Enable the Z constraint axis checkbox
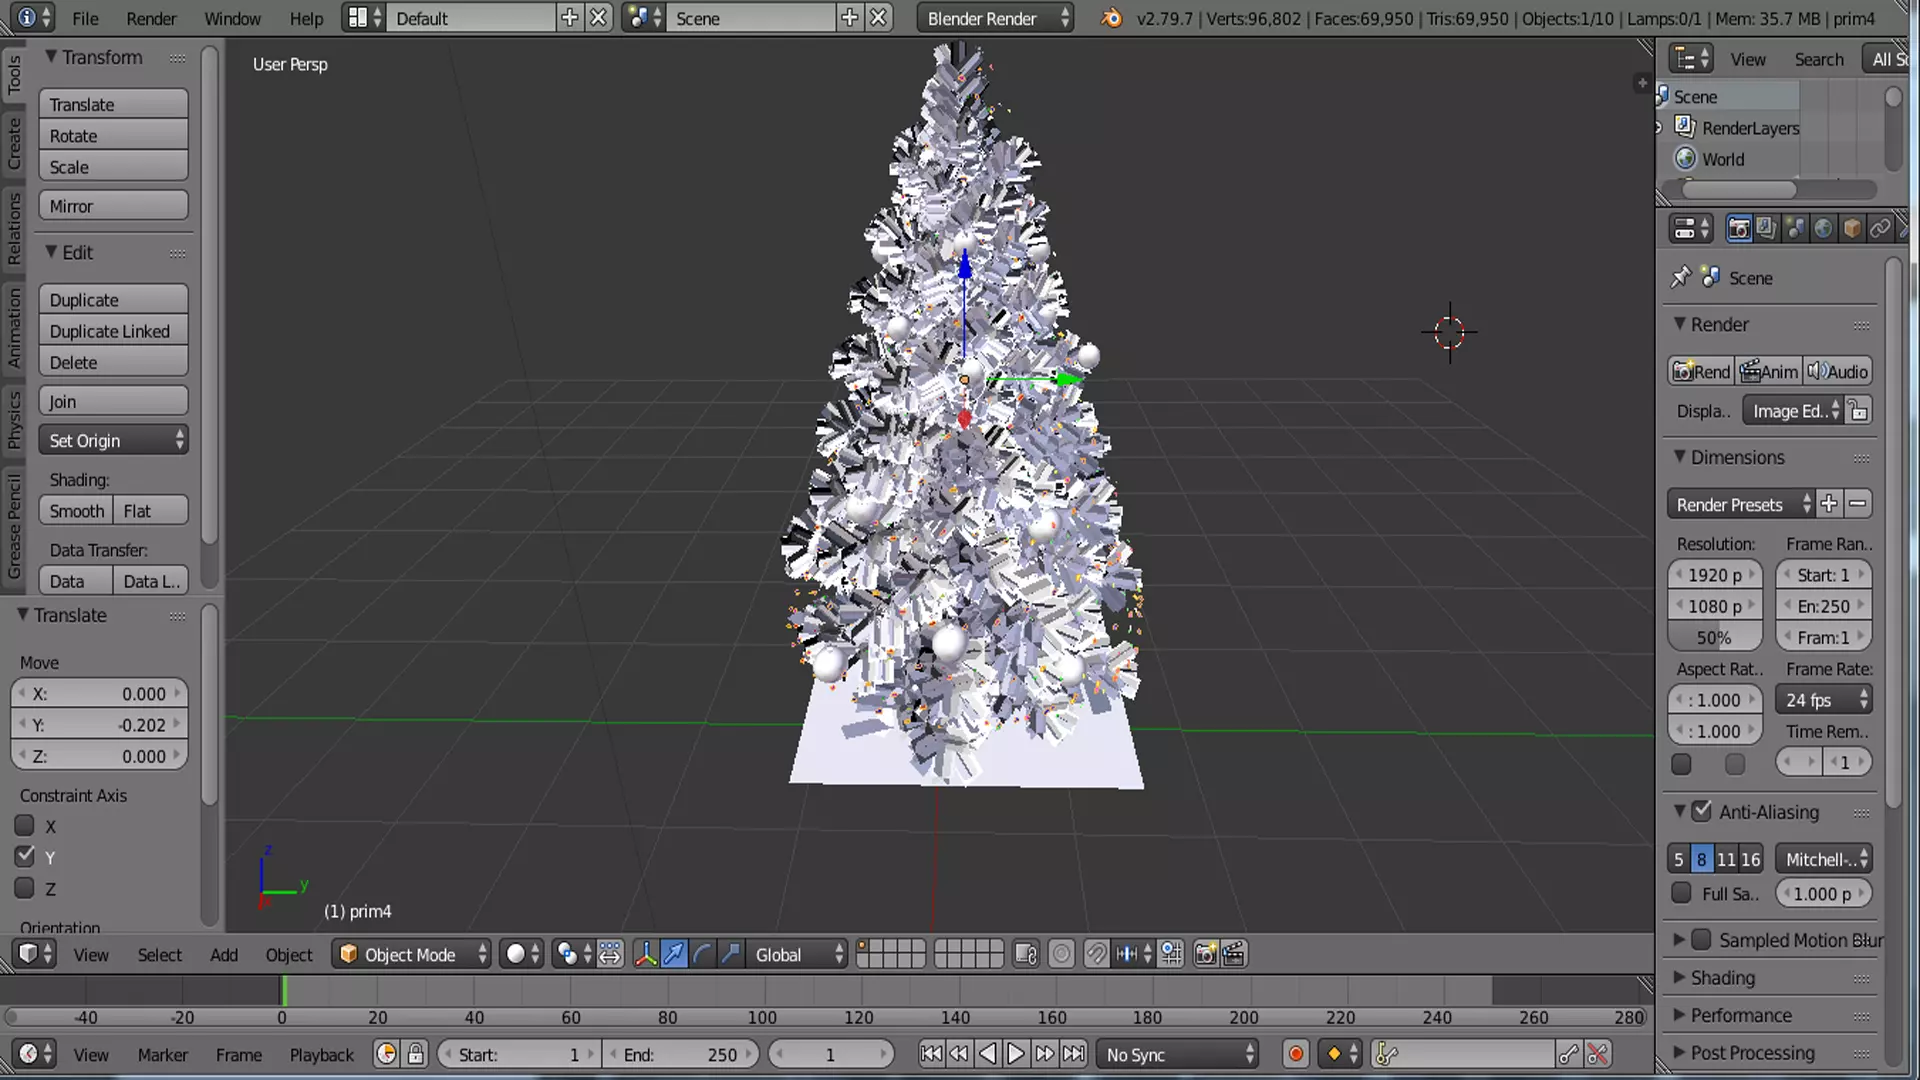 coord(25,888)
